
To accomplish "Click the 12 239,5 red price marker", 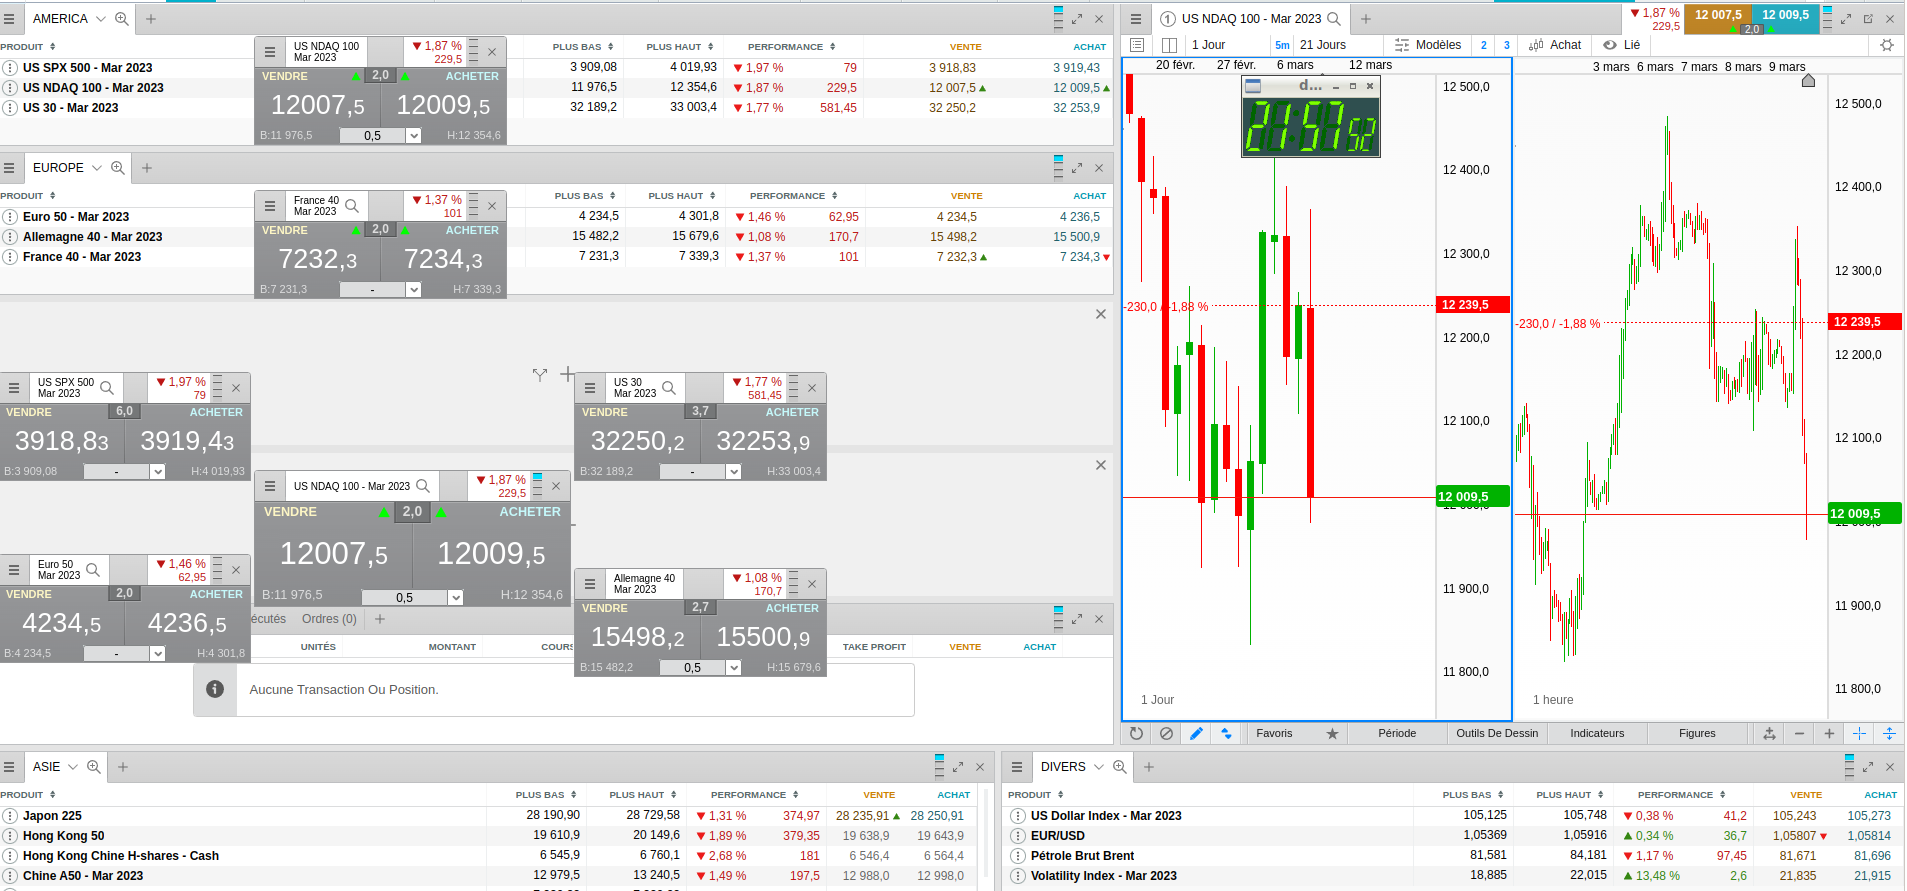I will 1472,305.
